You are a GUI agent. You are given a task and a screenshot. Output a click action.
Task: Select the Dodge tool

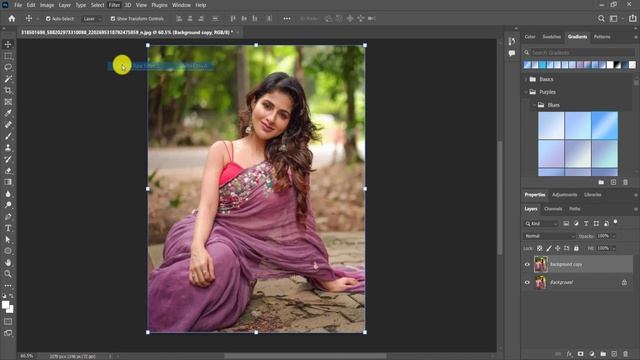8,205
